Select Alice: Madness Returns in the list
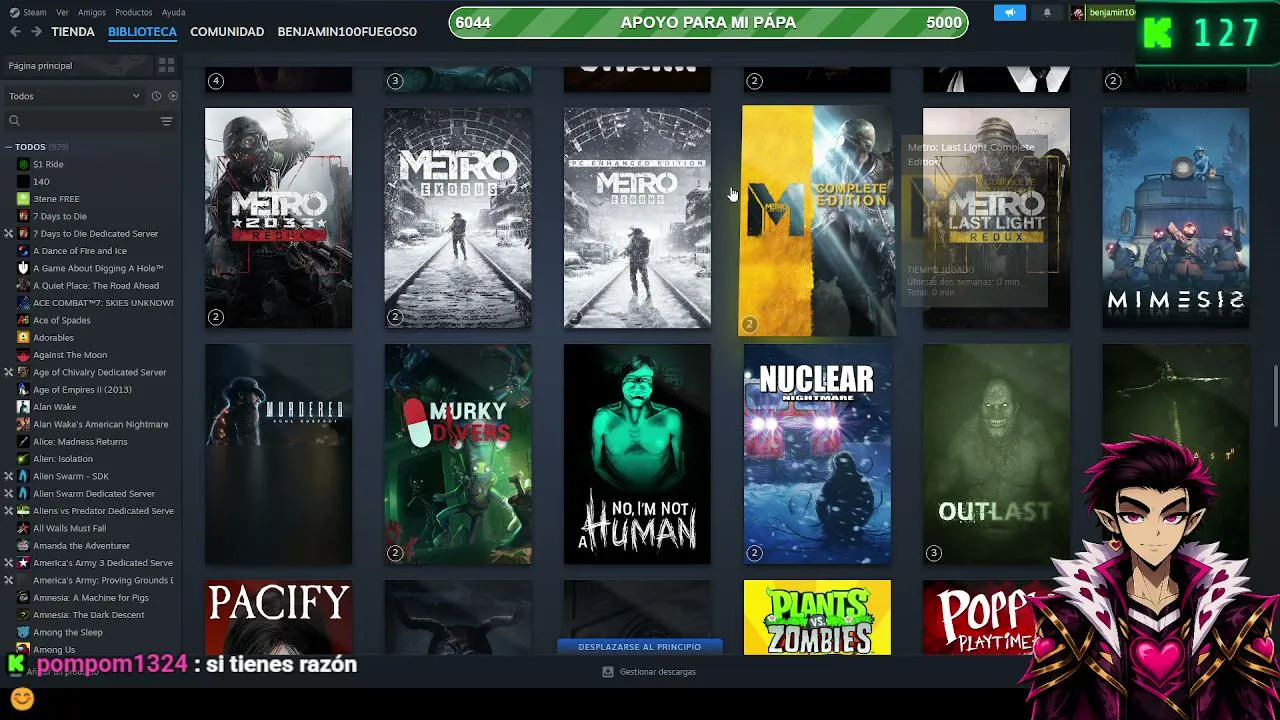Viewport: 1280px width, 720px height. pyautogui.click(x=80, y=442)
